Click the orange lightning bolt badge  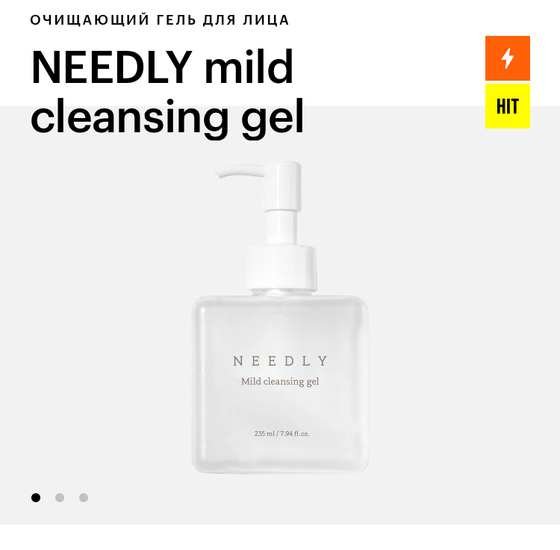click(507, 58)
